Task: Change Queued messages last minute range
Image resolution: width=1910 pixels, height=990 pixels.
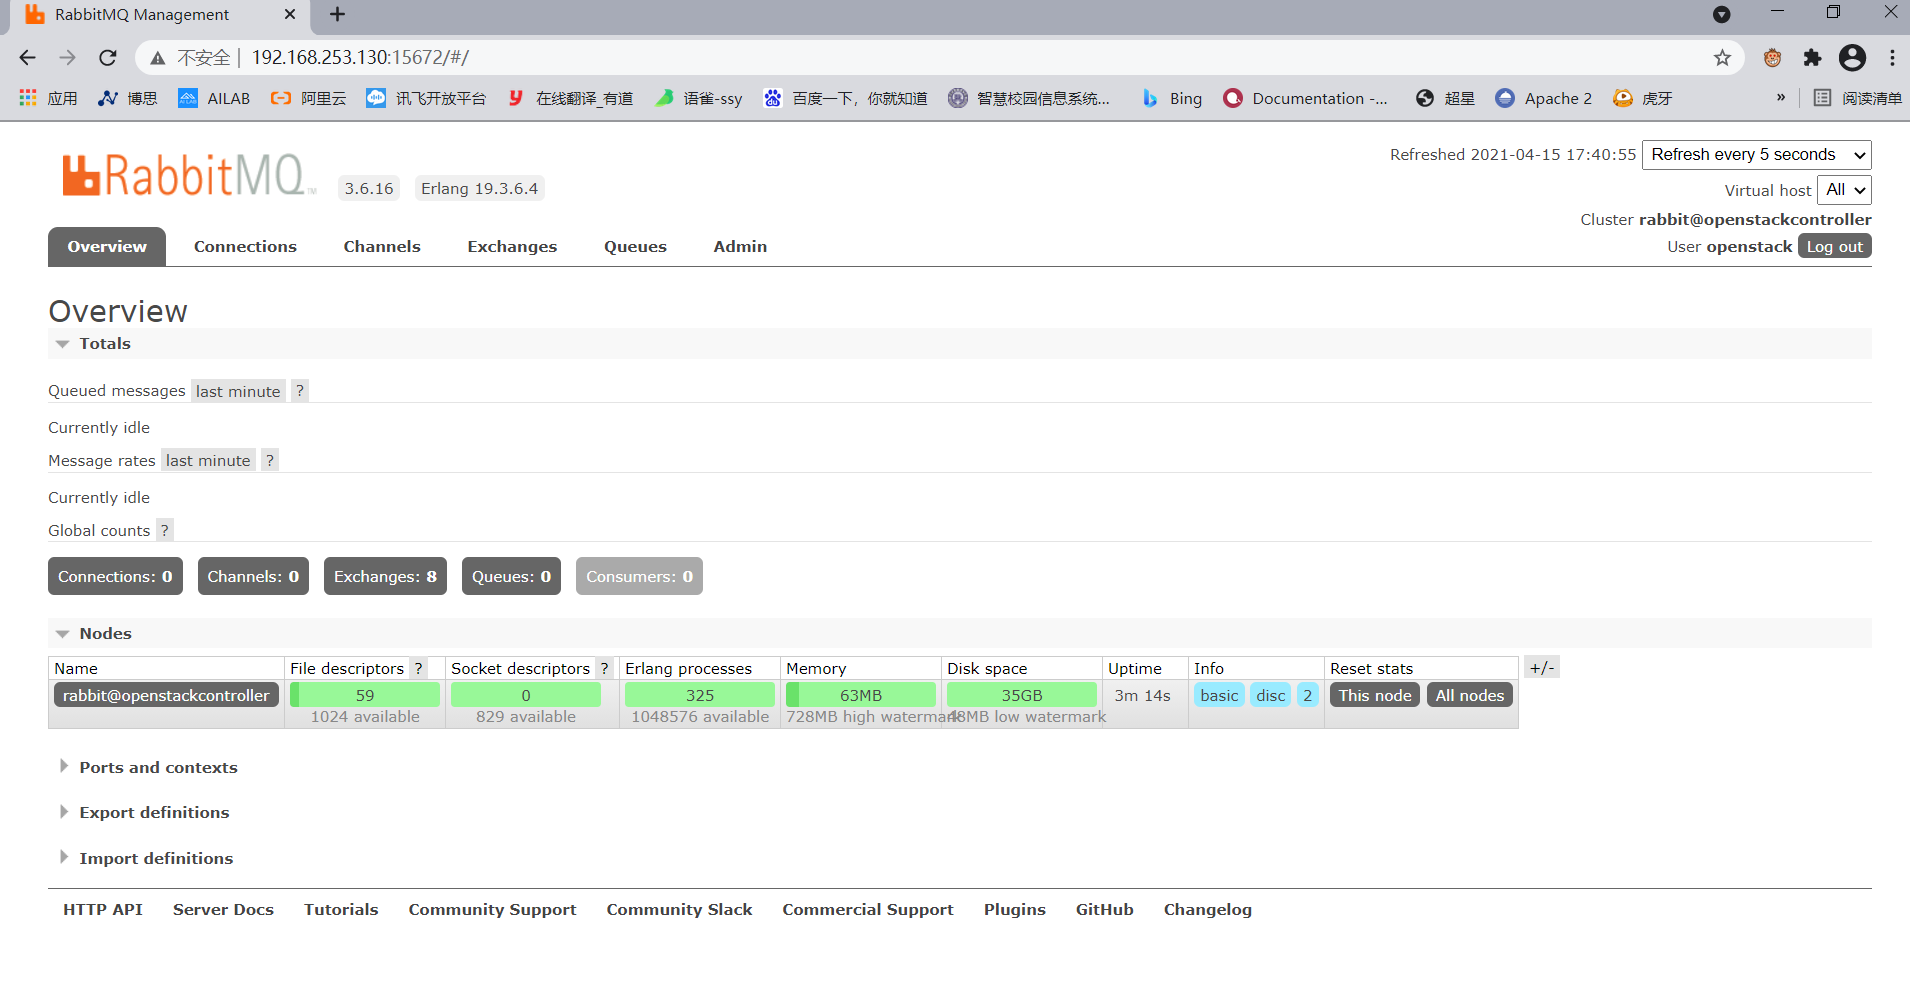Action: [x=238, y=391]
